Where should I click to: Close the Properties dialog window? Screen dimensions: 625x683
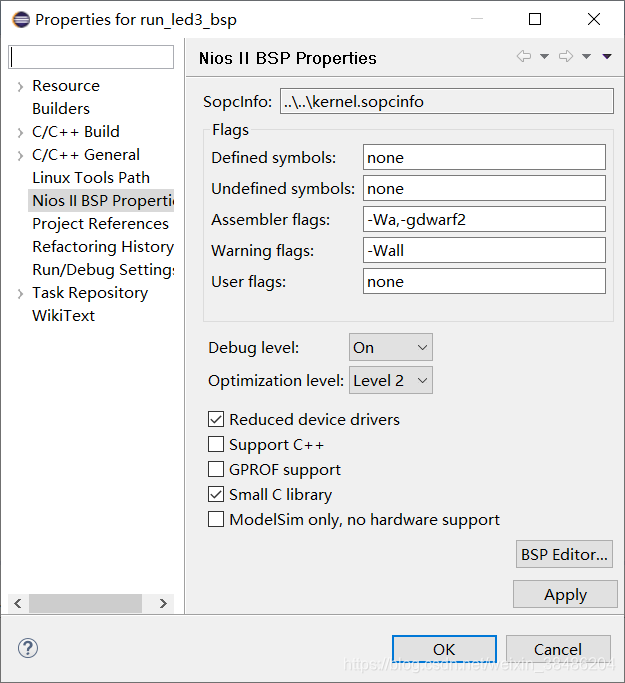[x=594, y=19]
